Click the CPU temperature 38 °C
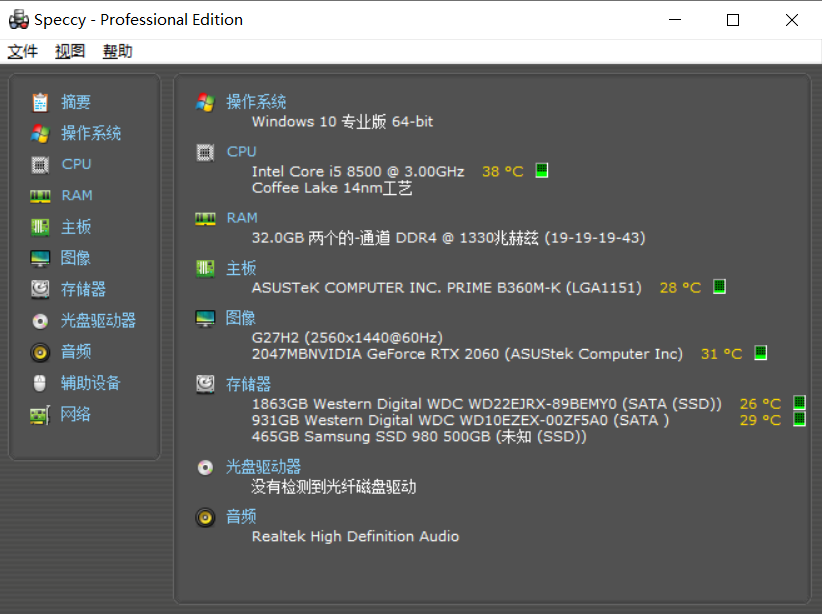Image resolution: width=822 pixels, height=614 pixels. click(503, 171)
